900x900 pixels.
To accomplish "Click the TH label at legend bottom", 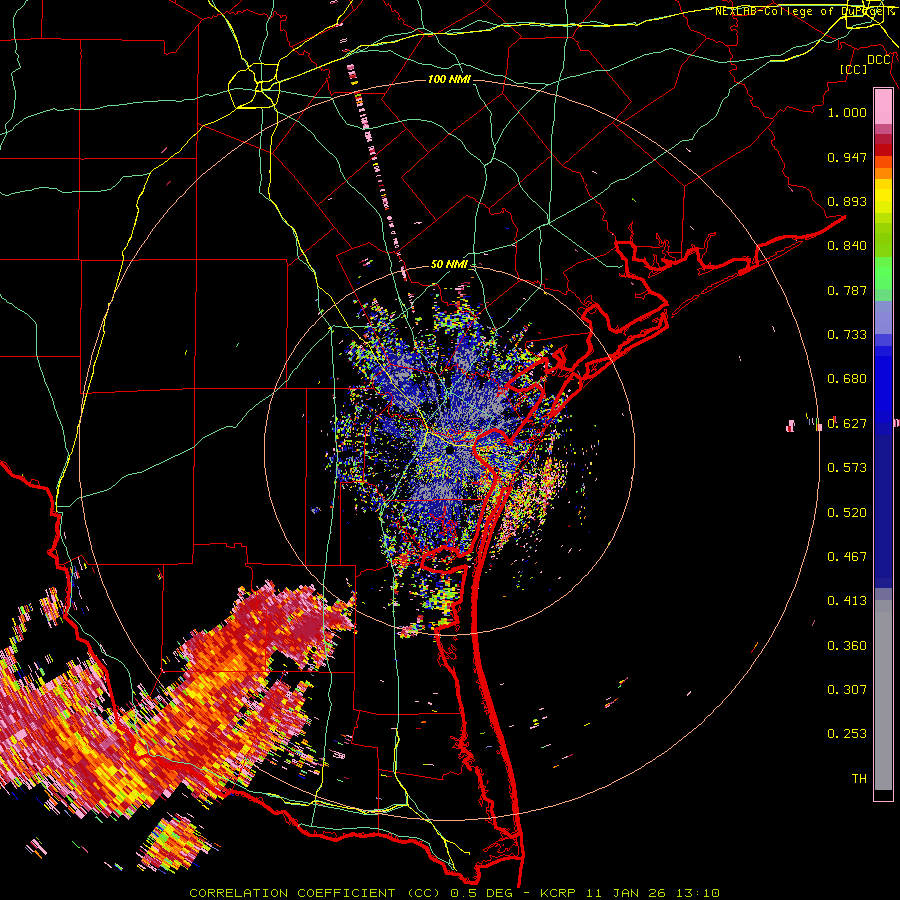I will [x=859, y=779].
